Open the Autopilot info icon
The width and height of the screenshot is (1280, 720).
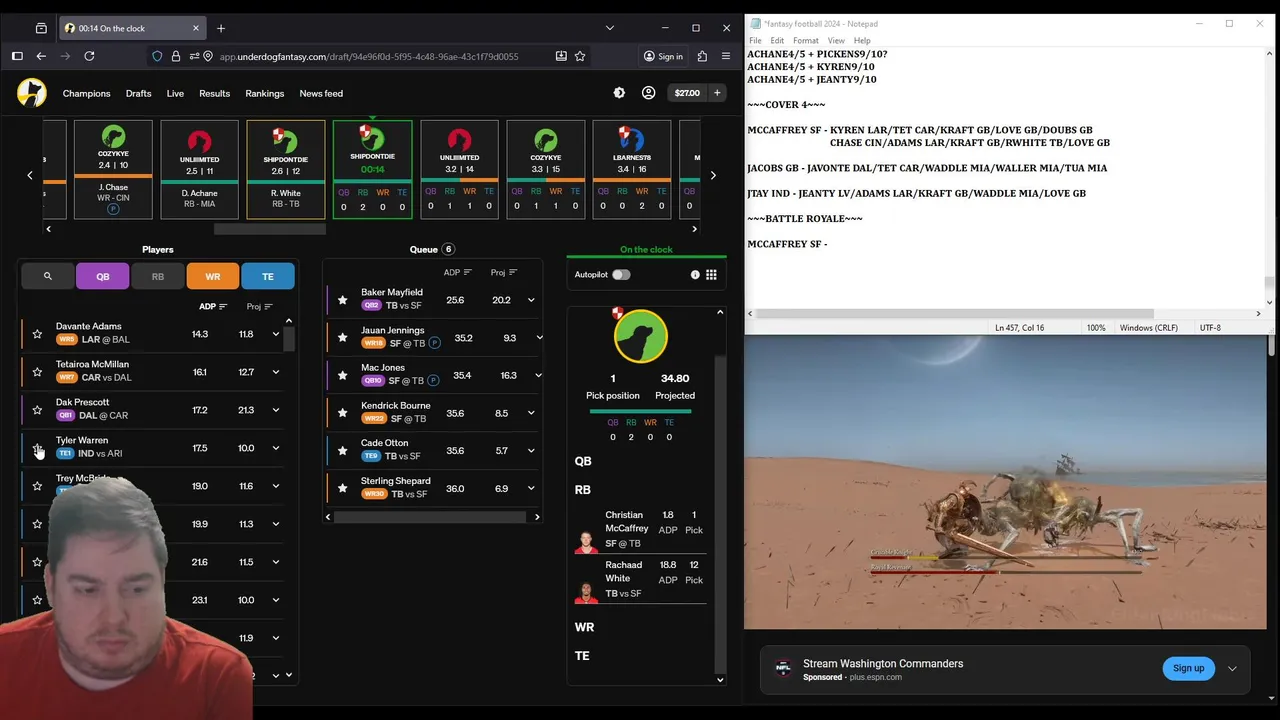(x=695, y=274)
